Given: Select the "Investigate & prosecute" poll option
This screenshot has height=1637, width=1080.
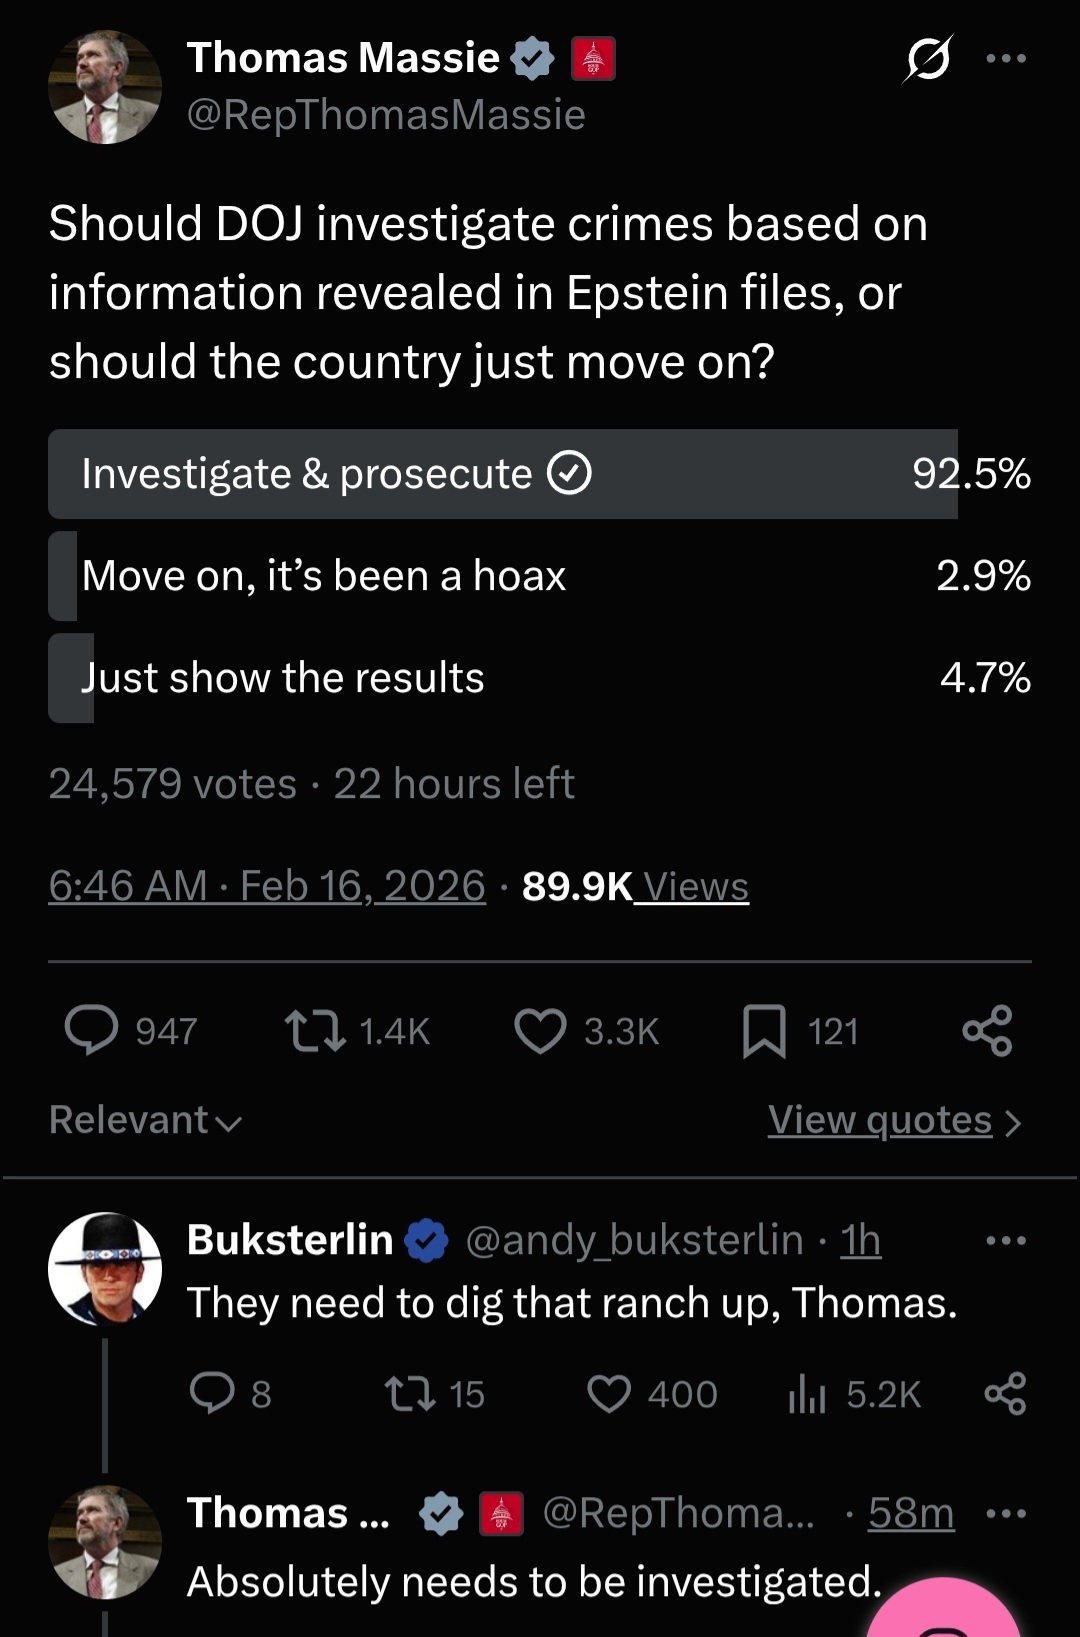Looking at the screenshot, I should [x=502, y=474].
